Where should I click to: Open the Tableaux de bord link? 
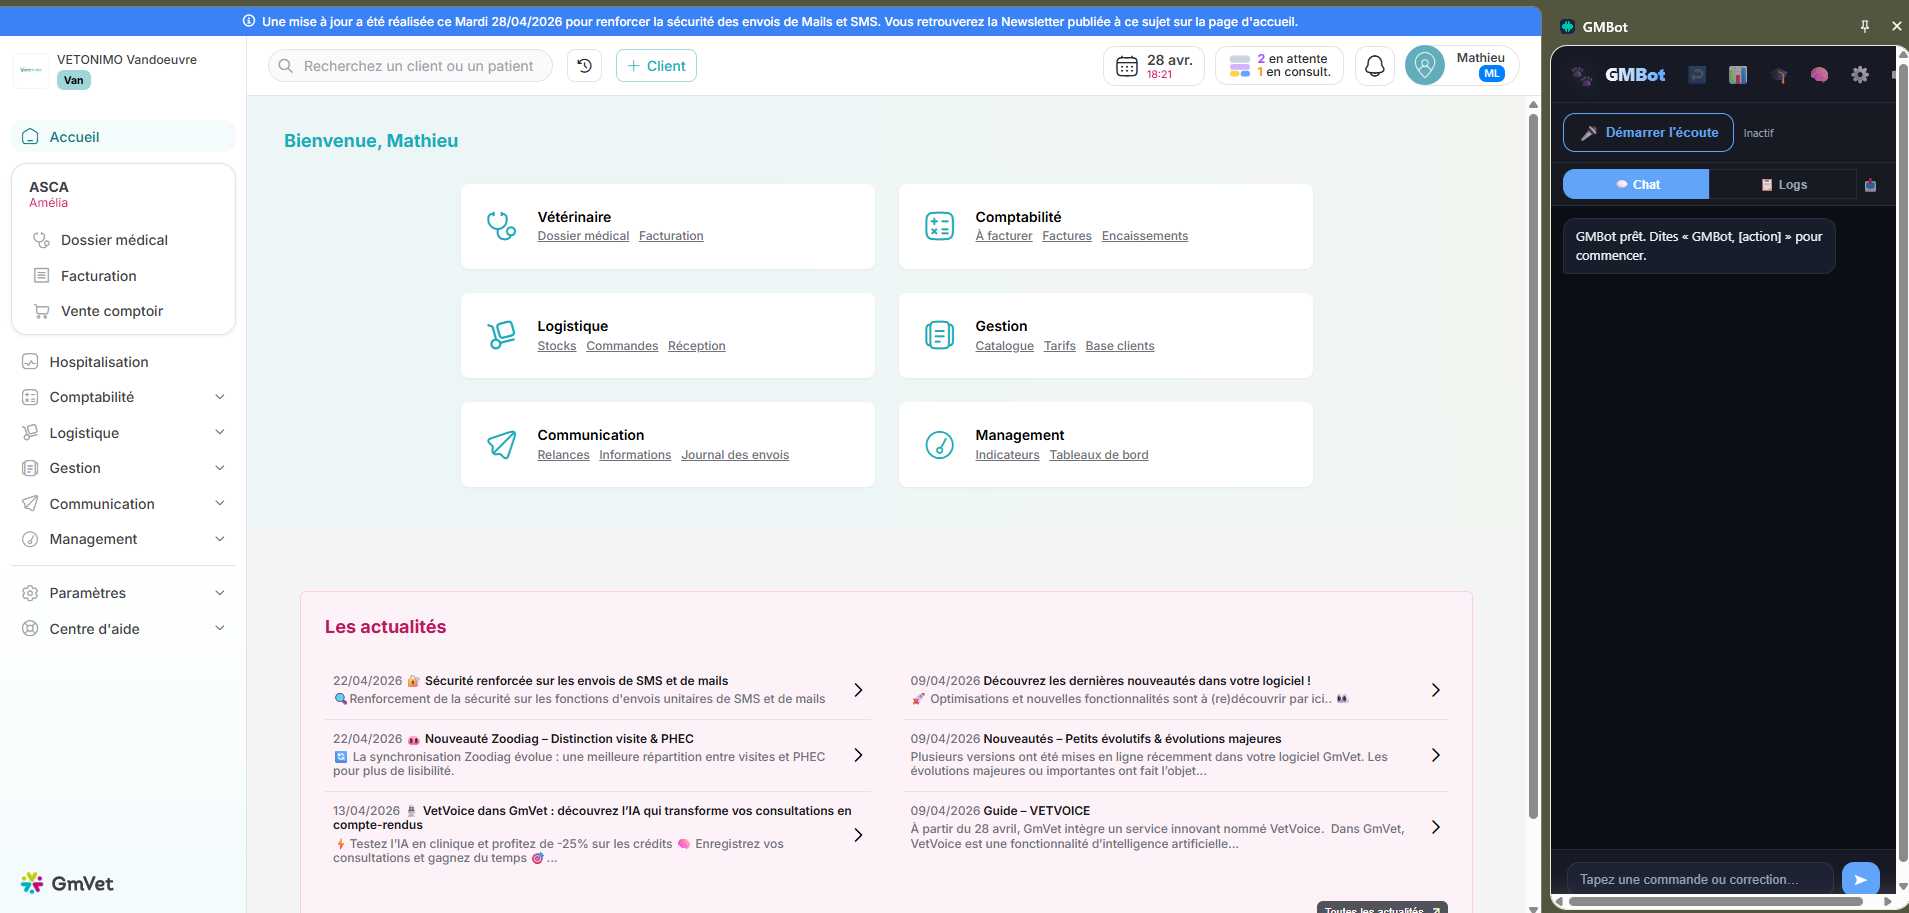1098,455
